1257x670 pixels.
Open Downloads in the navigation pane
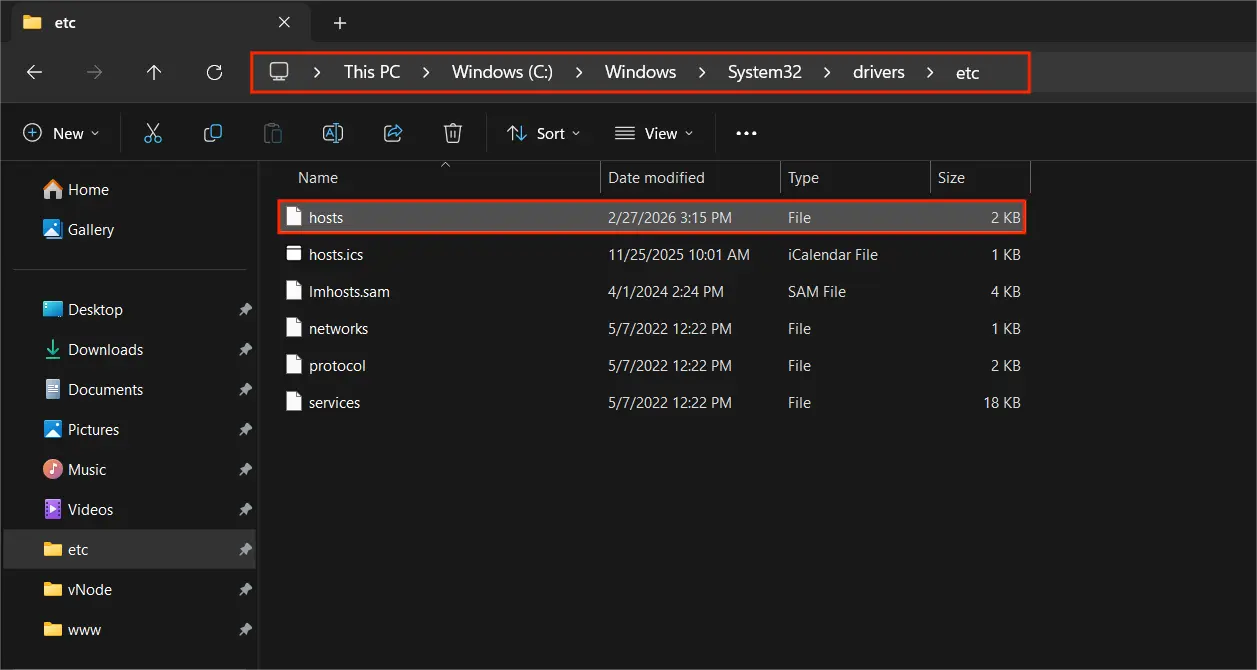coord(105,350)
